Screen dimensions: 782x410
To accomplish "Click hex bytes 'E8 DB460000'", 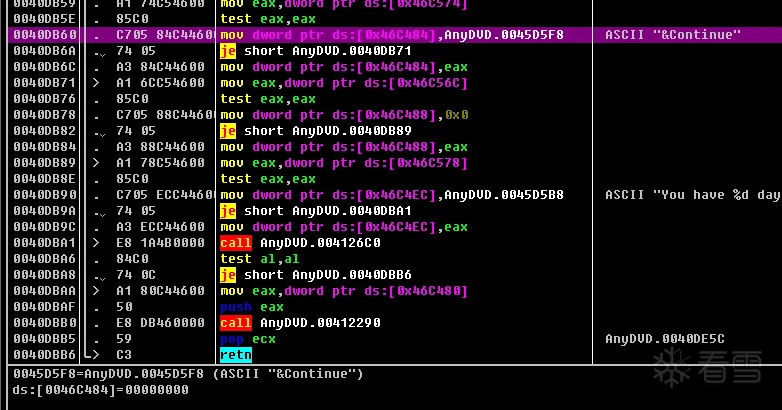I will (160, 322).
